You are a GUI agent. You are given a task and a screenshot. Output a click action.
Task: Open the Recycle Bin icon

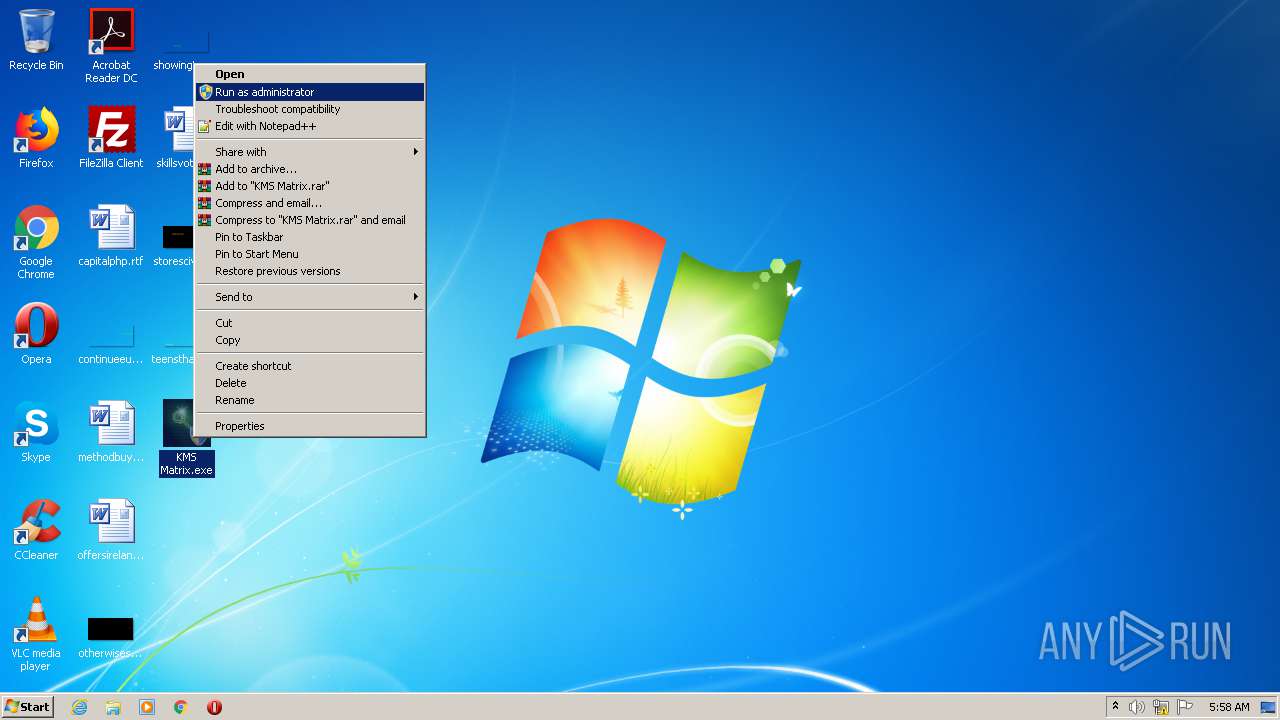click(36, 40)
